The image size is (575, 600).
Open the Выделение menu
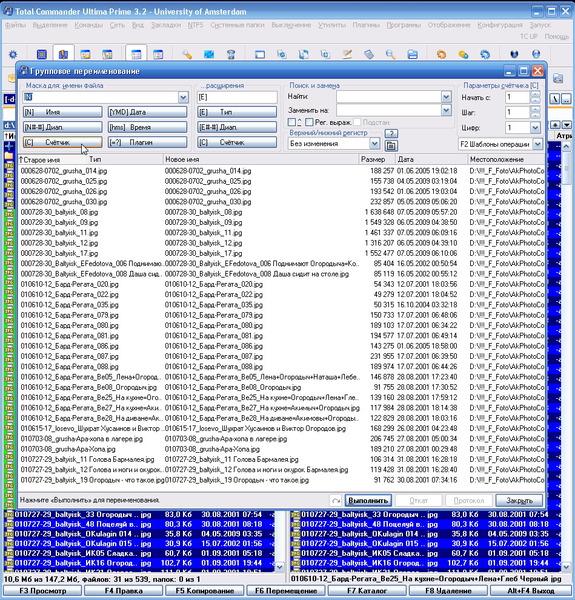click(50, 25)
